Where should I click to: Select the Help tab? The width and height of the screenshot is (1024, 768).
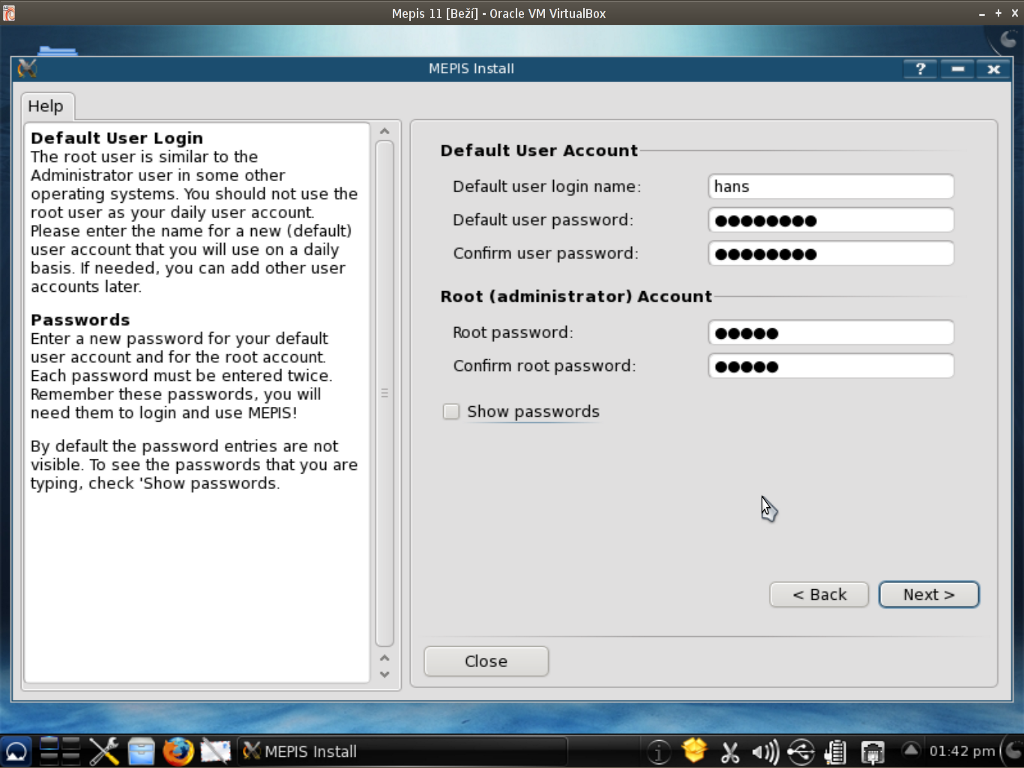pos(46,106)
